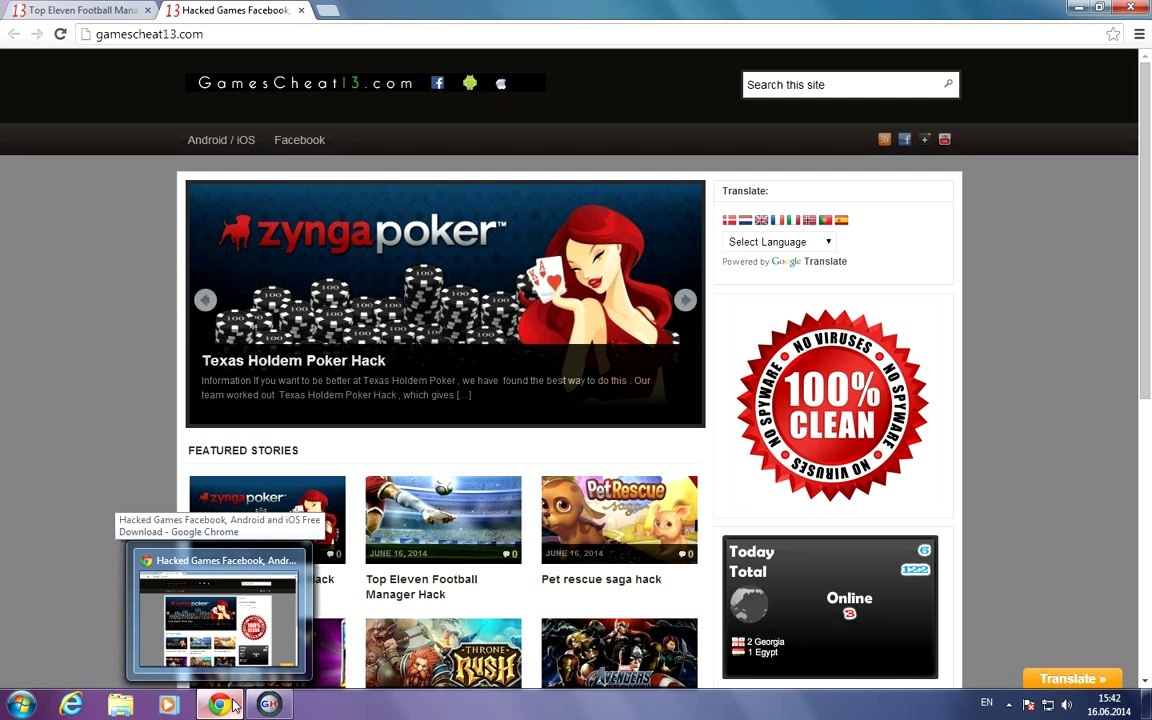Open the YouTube icon in navigation bar

pos(945,140)
